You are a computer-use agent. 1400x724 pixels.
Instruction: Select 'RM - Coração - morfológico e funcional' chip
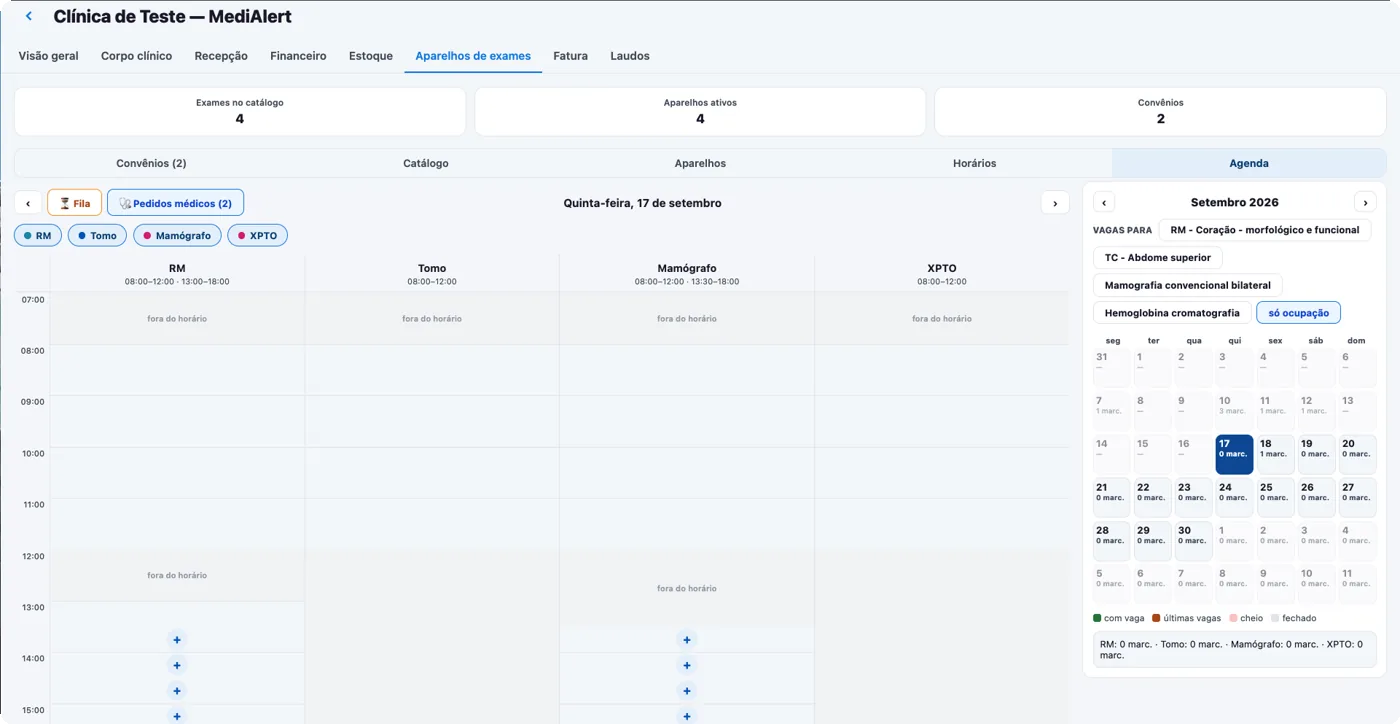point(1265,230)
